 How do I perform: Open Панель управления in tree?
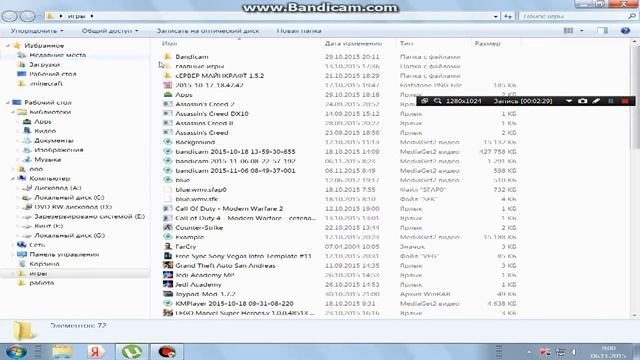[x=64, y=255]
